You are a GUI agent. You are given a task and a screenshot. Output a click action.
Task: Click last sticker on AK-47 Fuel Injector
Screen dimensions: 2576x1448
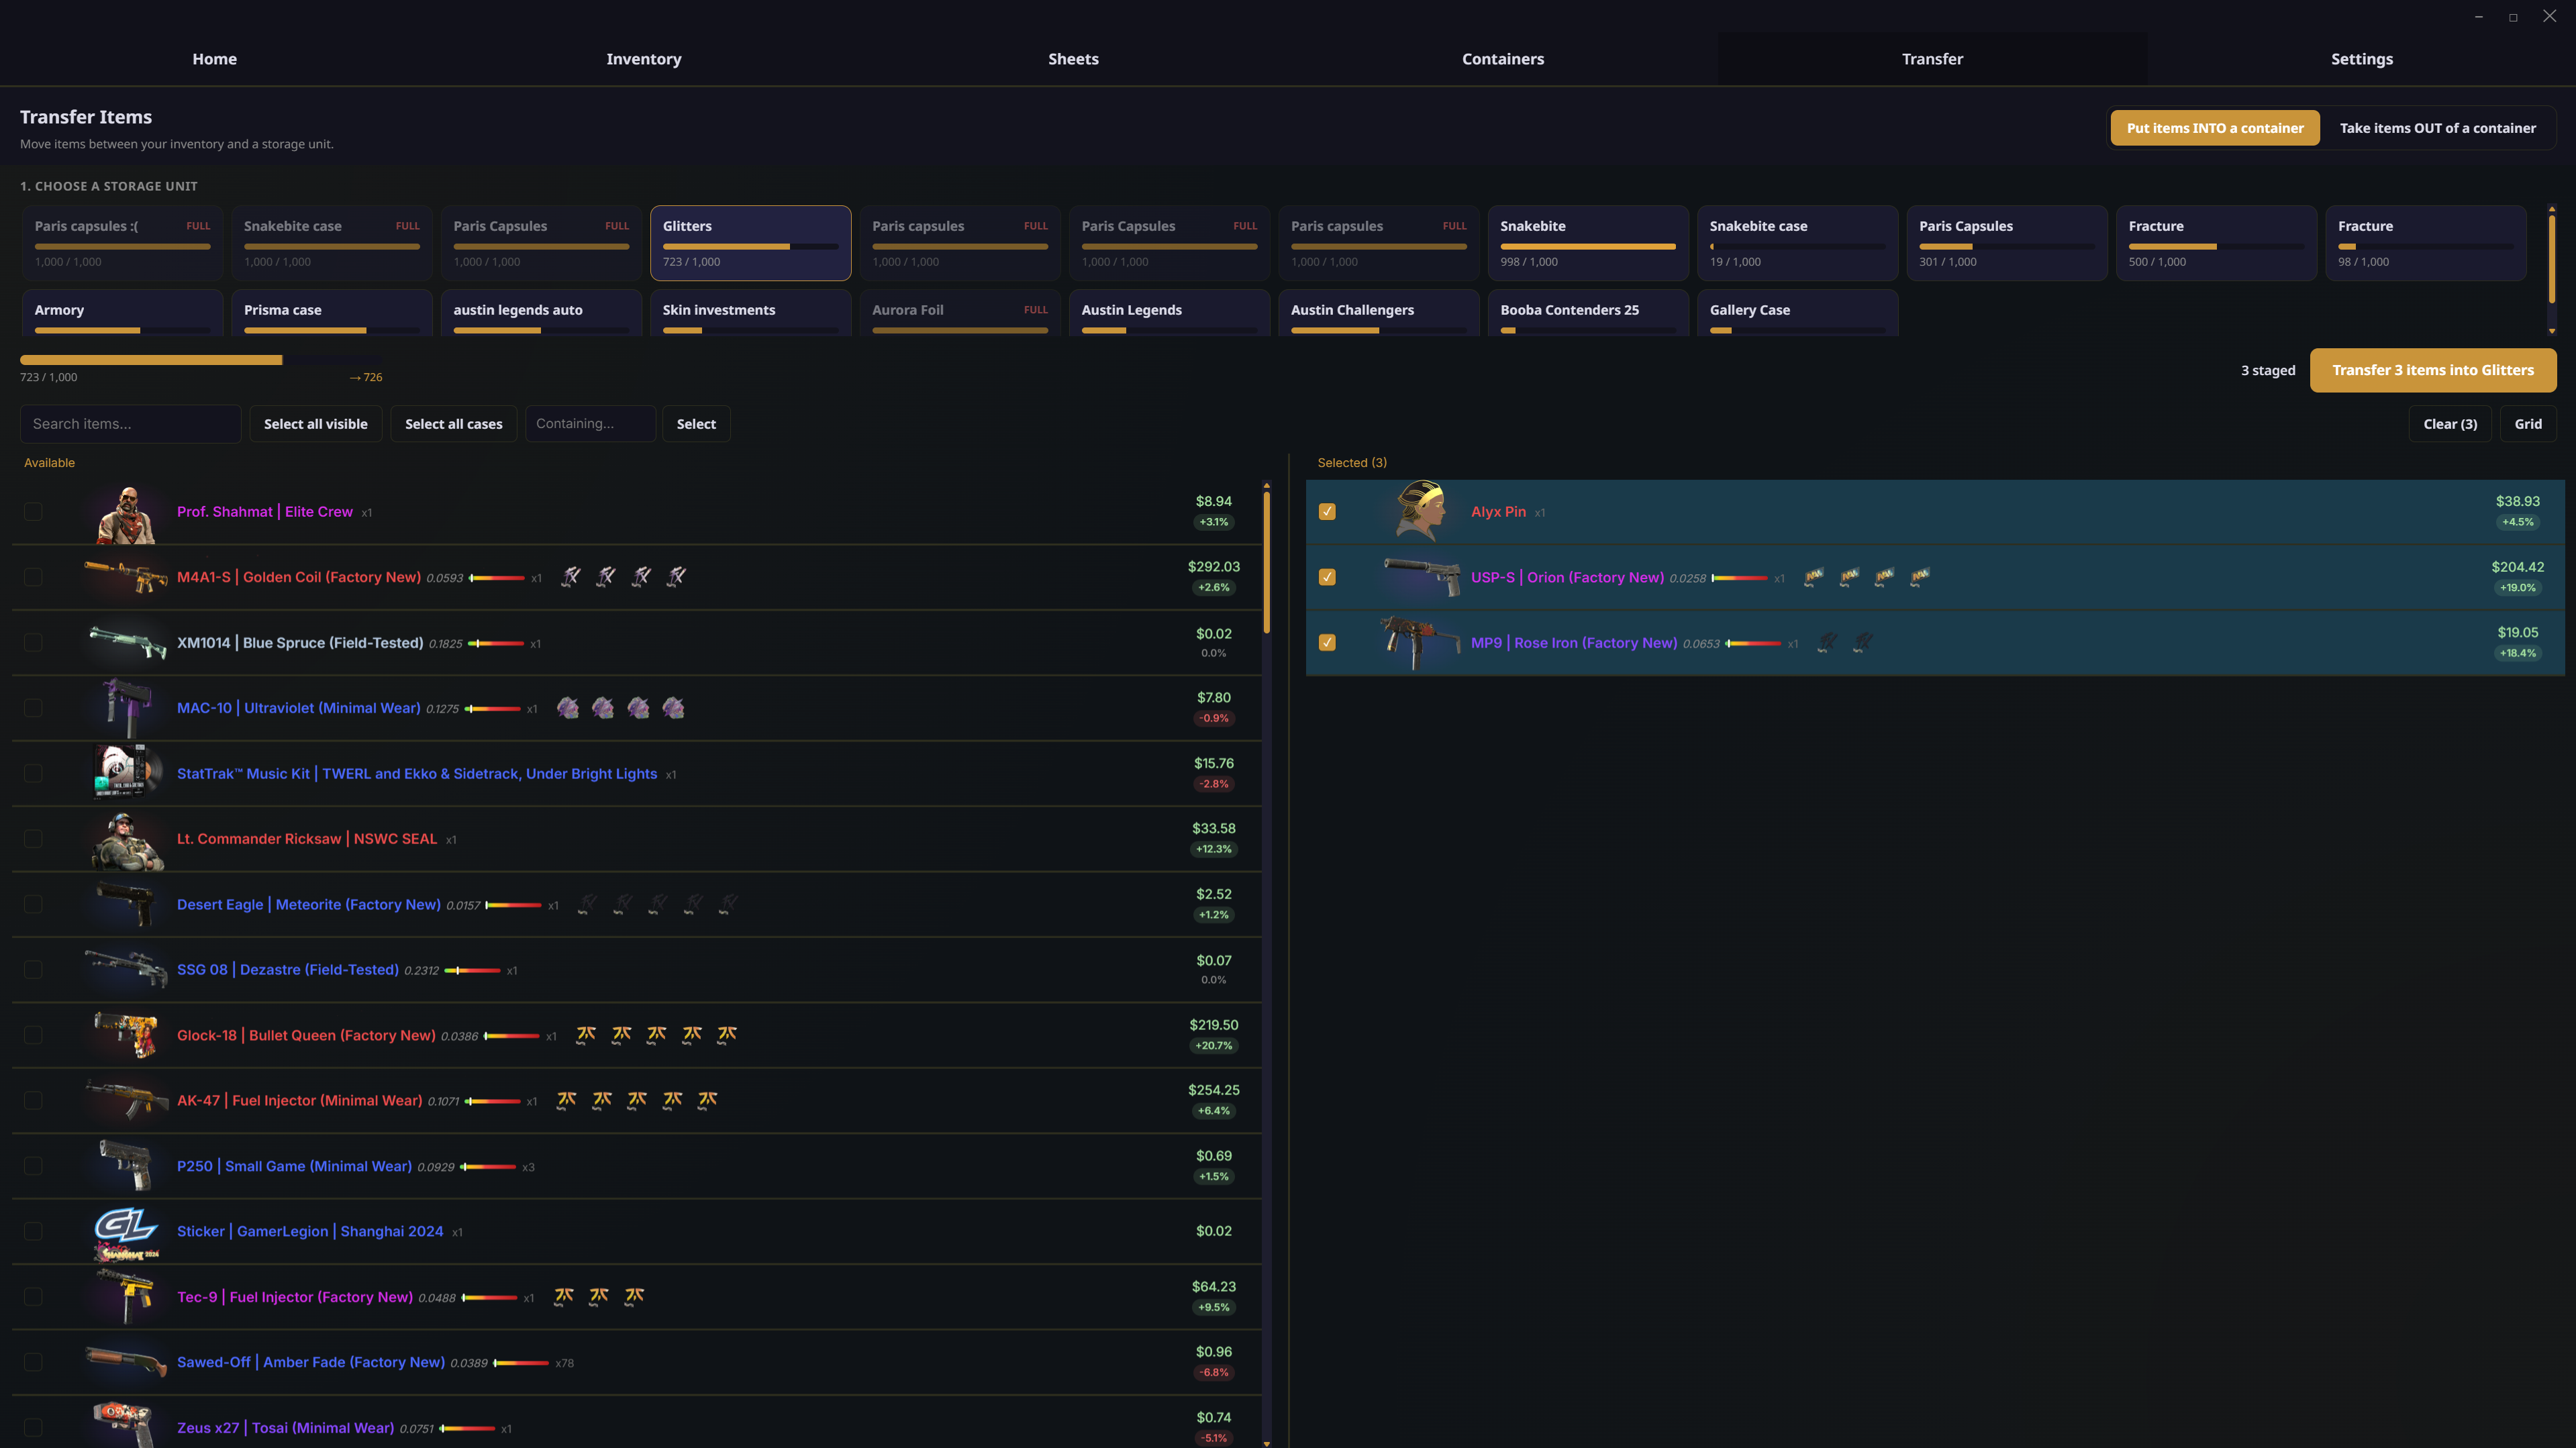(708, 1100)
